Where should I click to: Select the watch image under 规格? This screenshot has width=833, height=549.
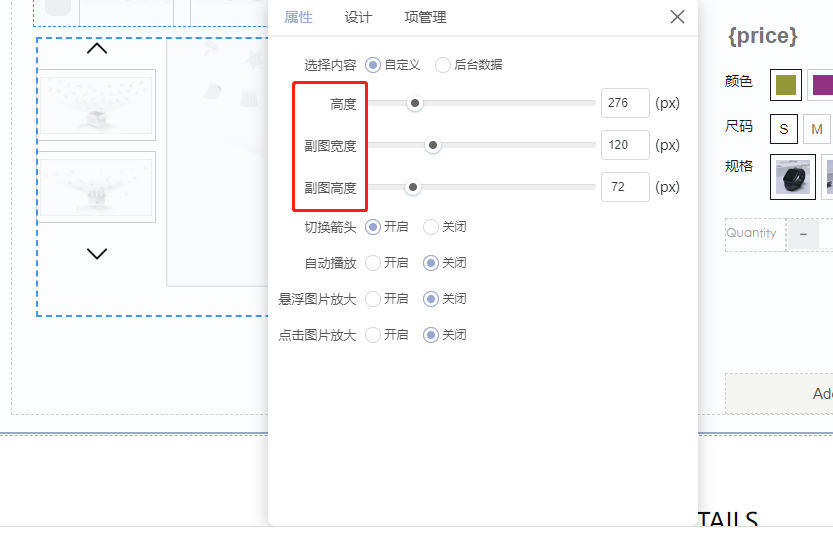point(794,176)
